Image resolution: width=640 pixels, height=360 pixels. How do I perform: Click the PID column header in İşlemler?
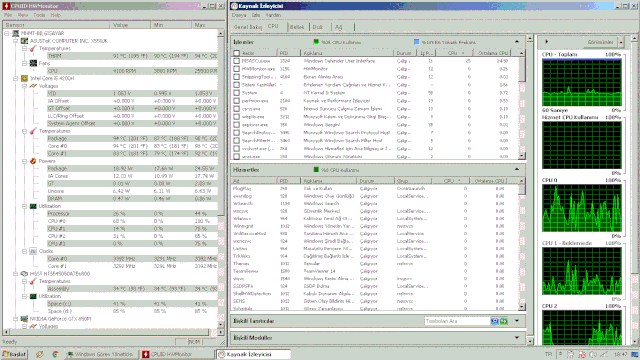pos(289,53)
